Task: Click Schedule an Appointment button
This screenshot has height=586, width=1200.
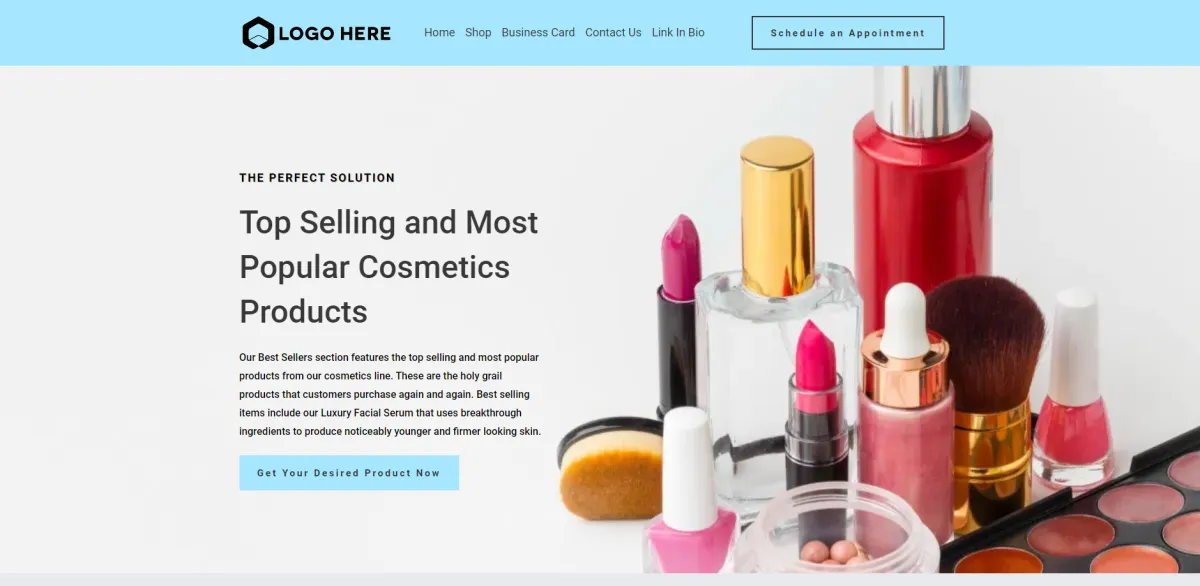Action: tap(848, 33)
